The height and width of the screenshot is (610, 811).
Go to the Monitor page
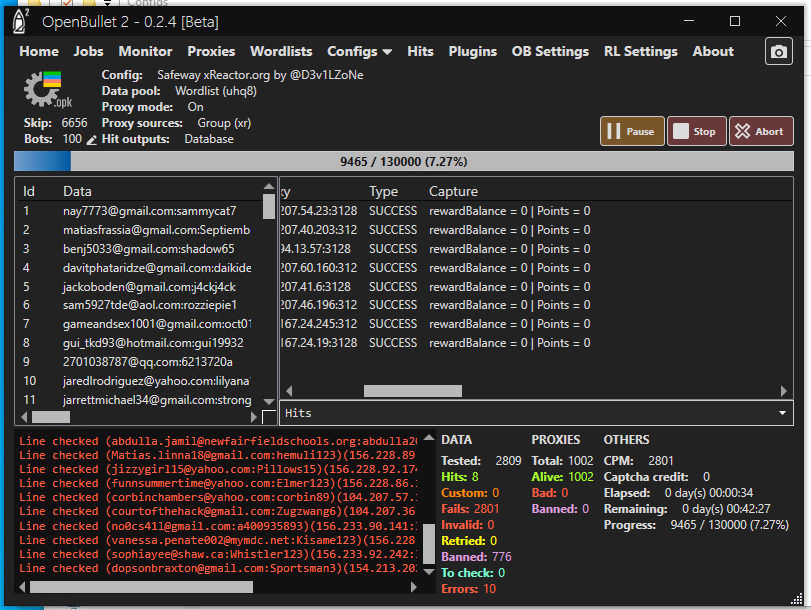point(145,51)
